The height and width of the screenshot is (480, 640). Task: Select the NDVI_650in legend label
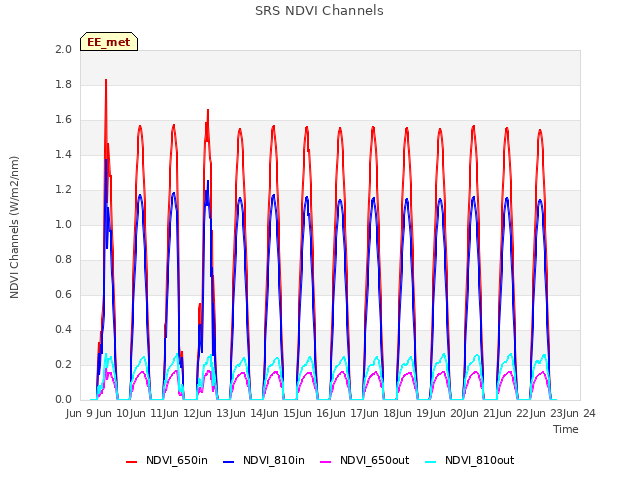click(177, 460)
